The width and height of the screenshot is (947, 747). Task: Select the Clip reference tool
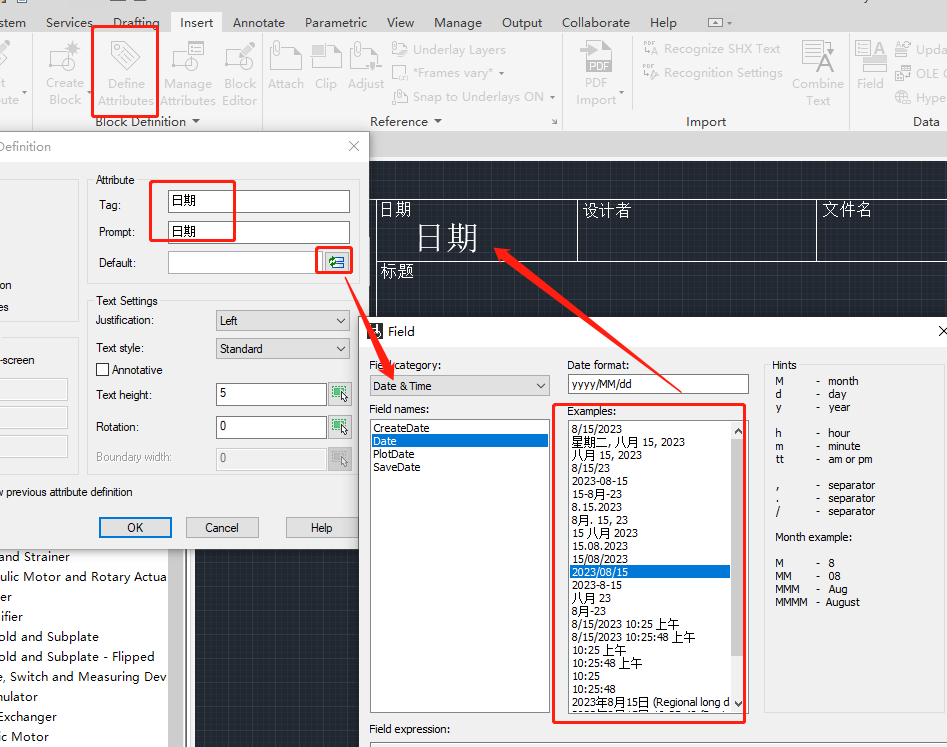pyautogui.click(x=326, y=65)
